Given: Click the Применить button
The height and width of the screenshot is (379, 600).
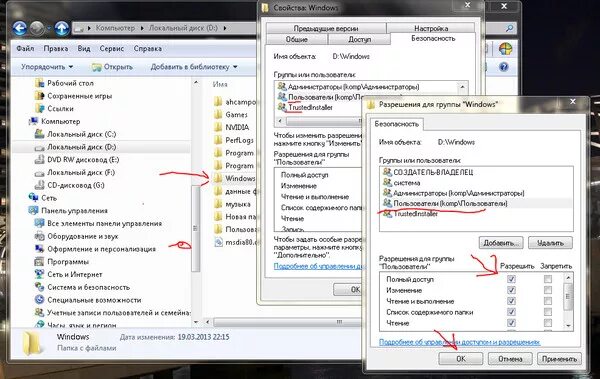Looking at the screenshot, I should point(559,359).
